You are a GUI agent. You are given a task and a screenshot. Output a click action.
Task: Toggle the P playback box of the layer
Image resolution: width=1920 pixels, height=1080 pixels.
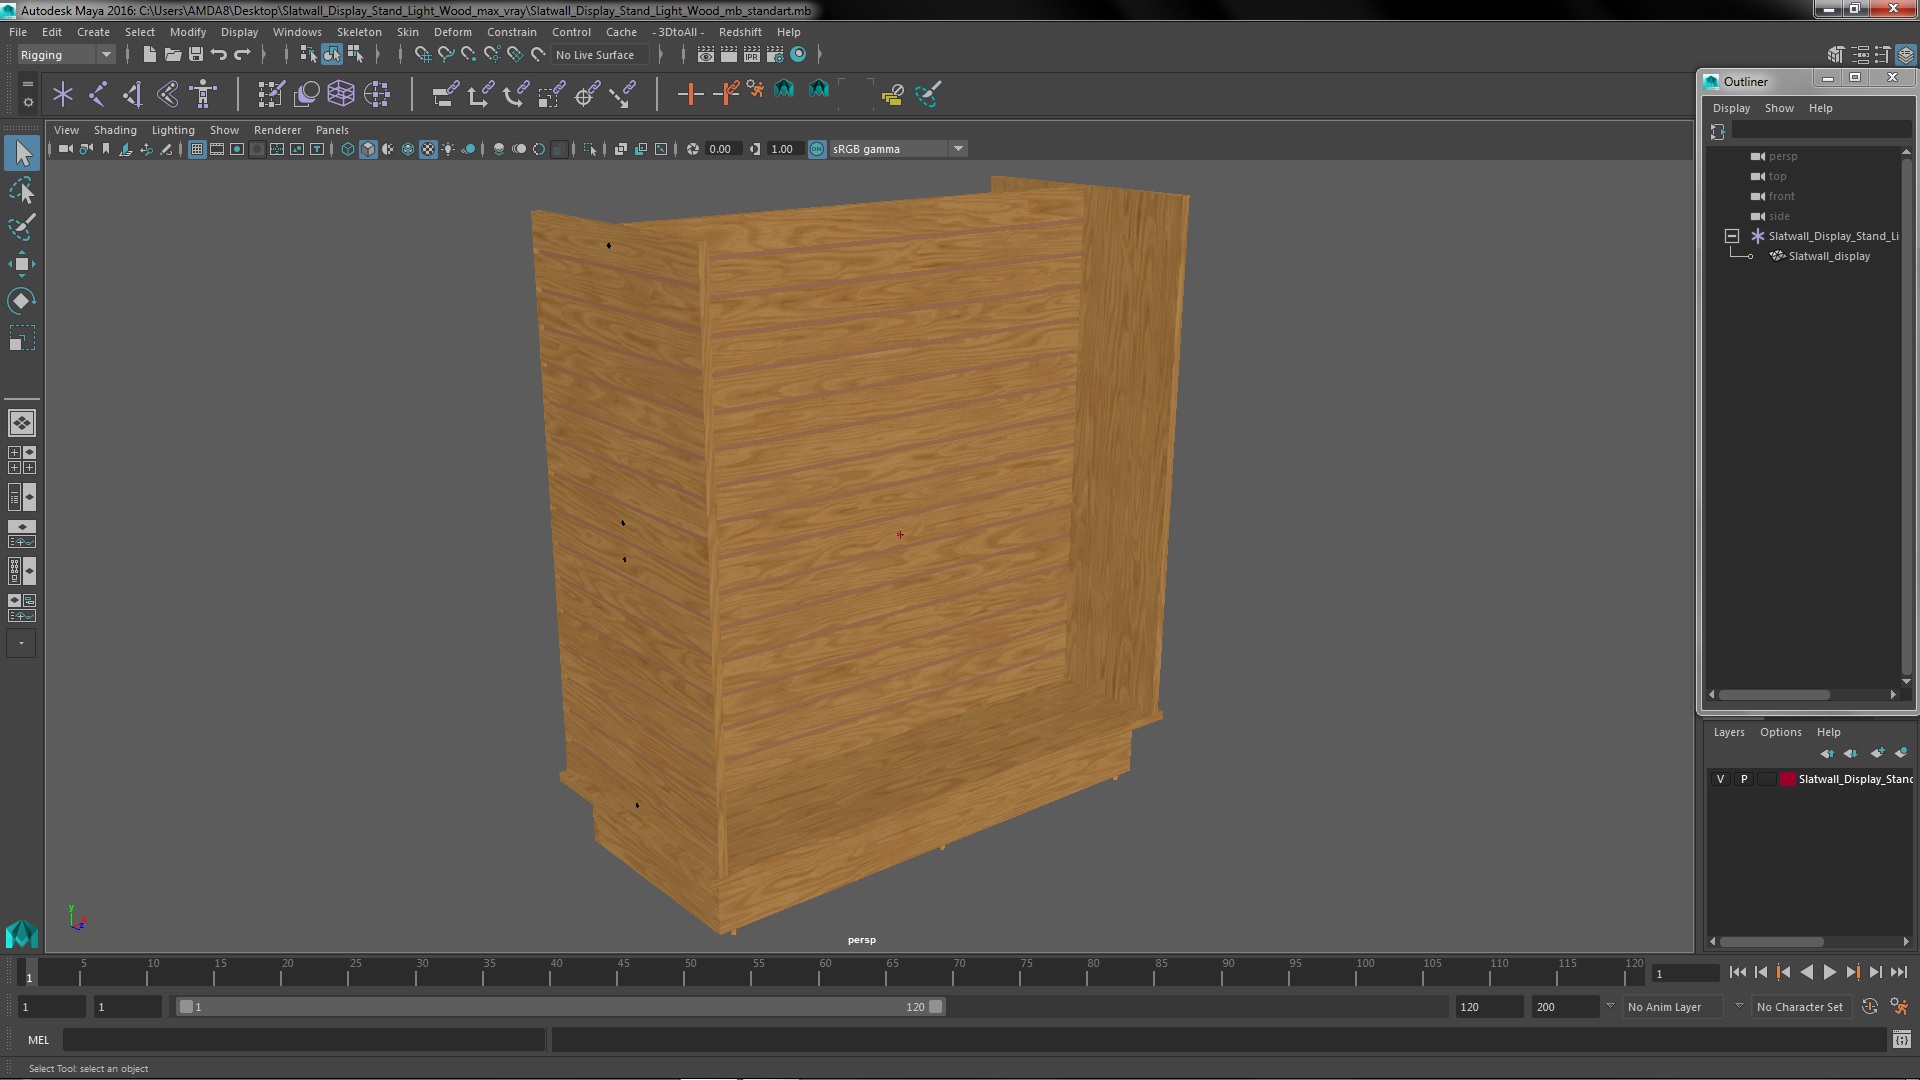click(1744, 779)
